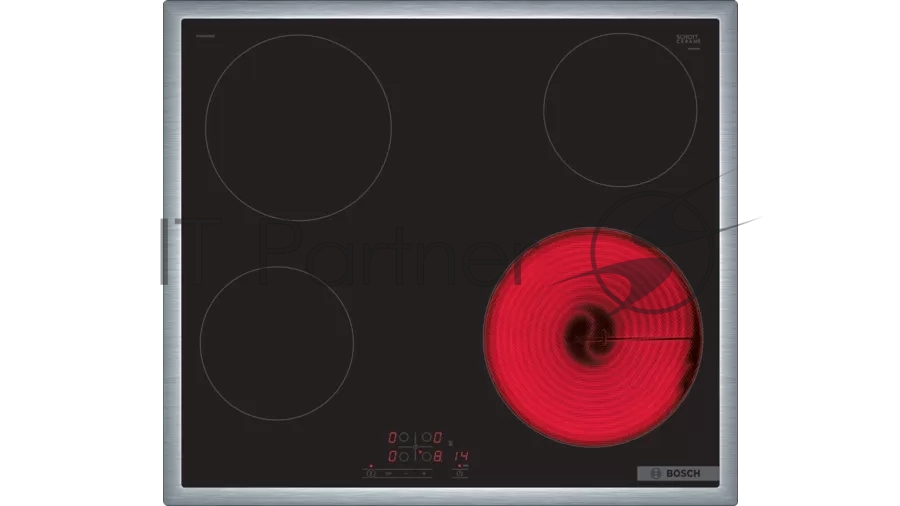Click the large rear-left cooking zone

tap(298, 127)
